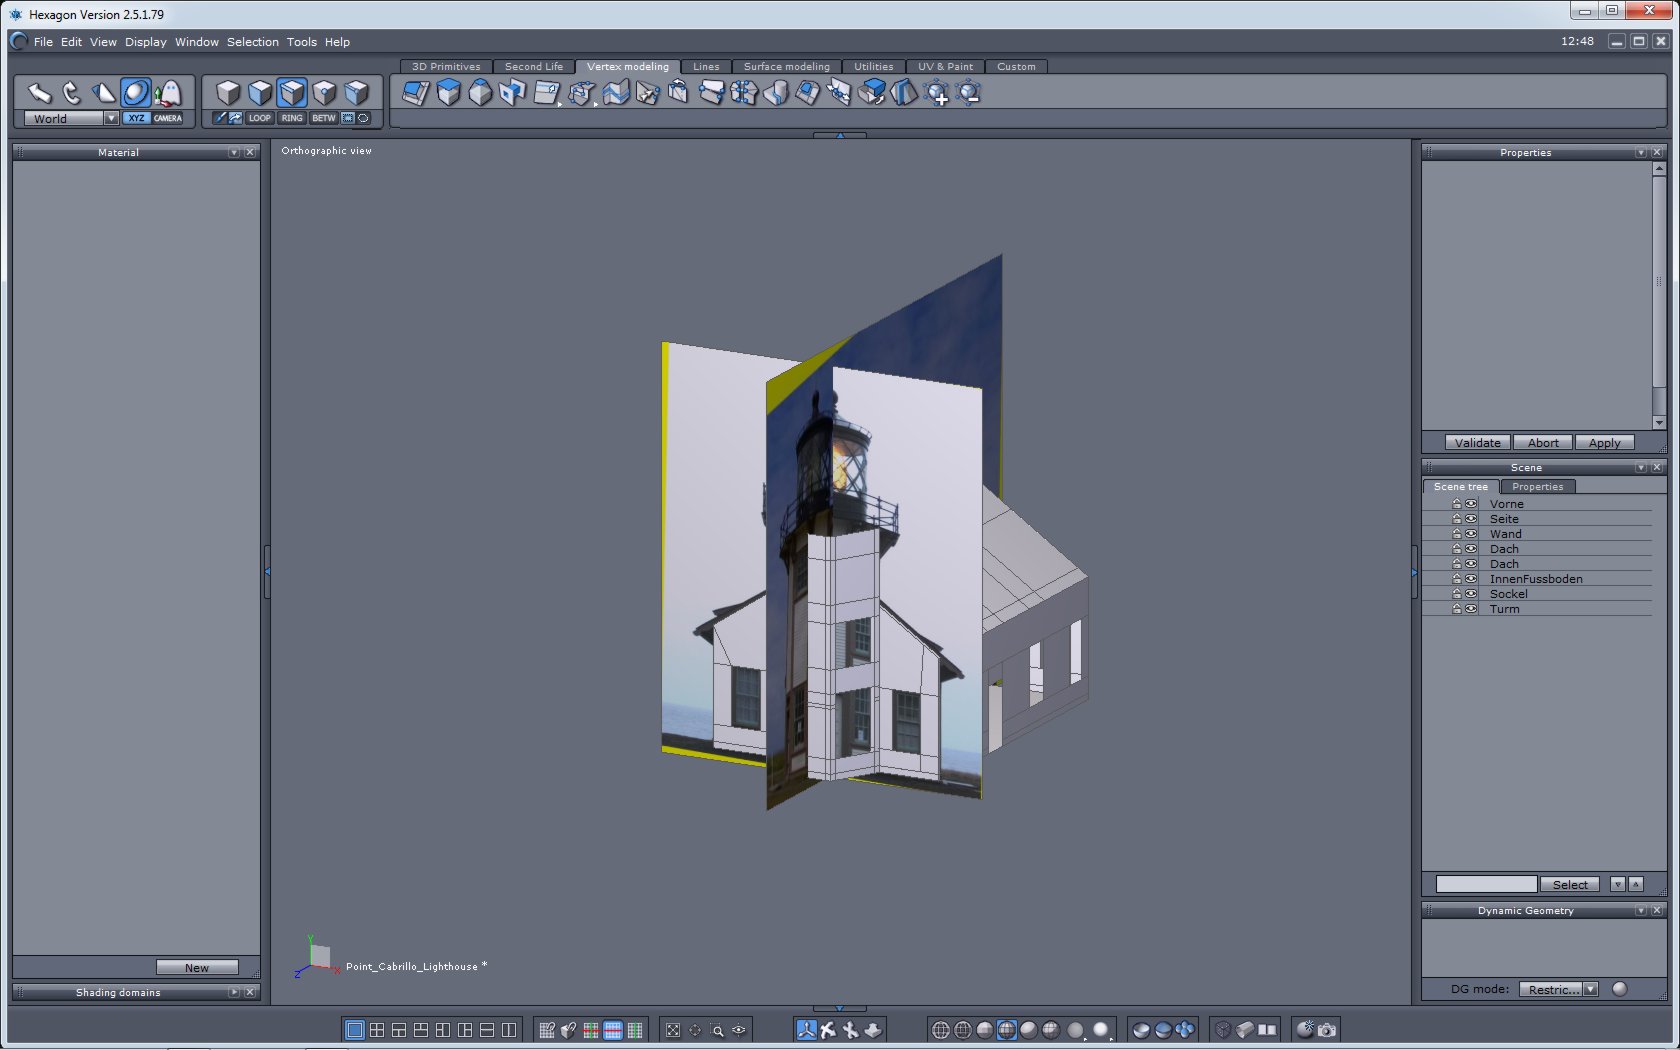The image size is (1680, 1050).
Task: Hide the Seite object with its eye icon
Action: pos(1471,519)
